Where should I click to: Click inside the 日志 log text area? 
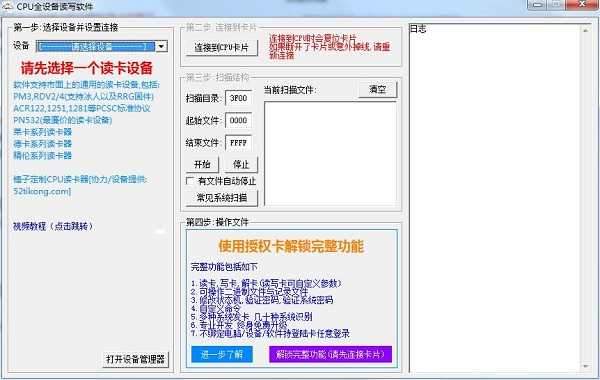[496, 199]
